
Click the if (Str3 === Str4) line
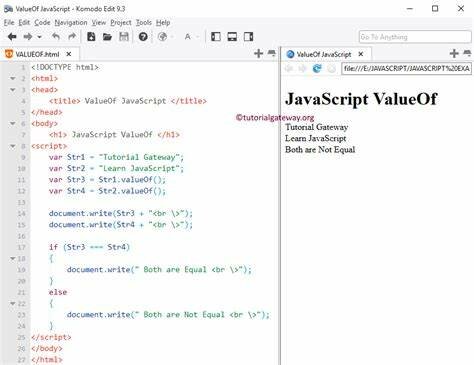pyautogui.click(x=89, y=247)
